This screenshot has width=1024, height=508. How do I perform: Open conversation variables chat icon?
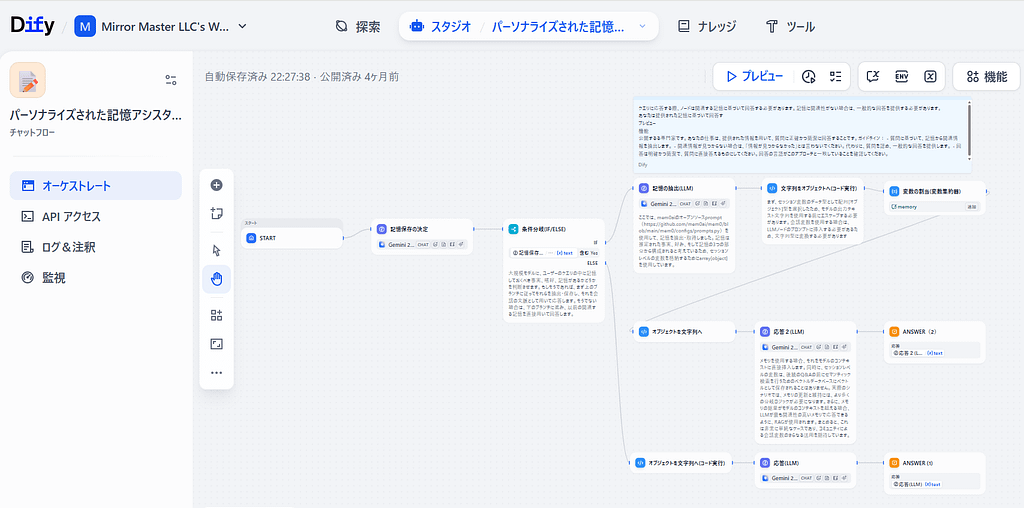[x=873, y=76]
